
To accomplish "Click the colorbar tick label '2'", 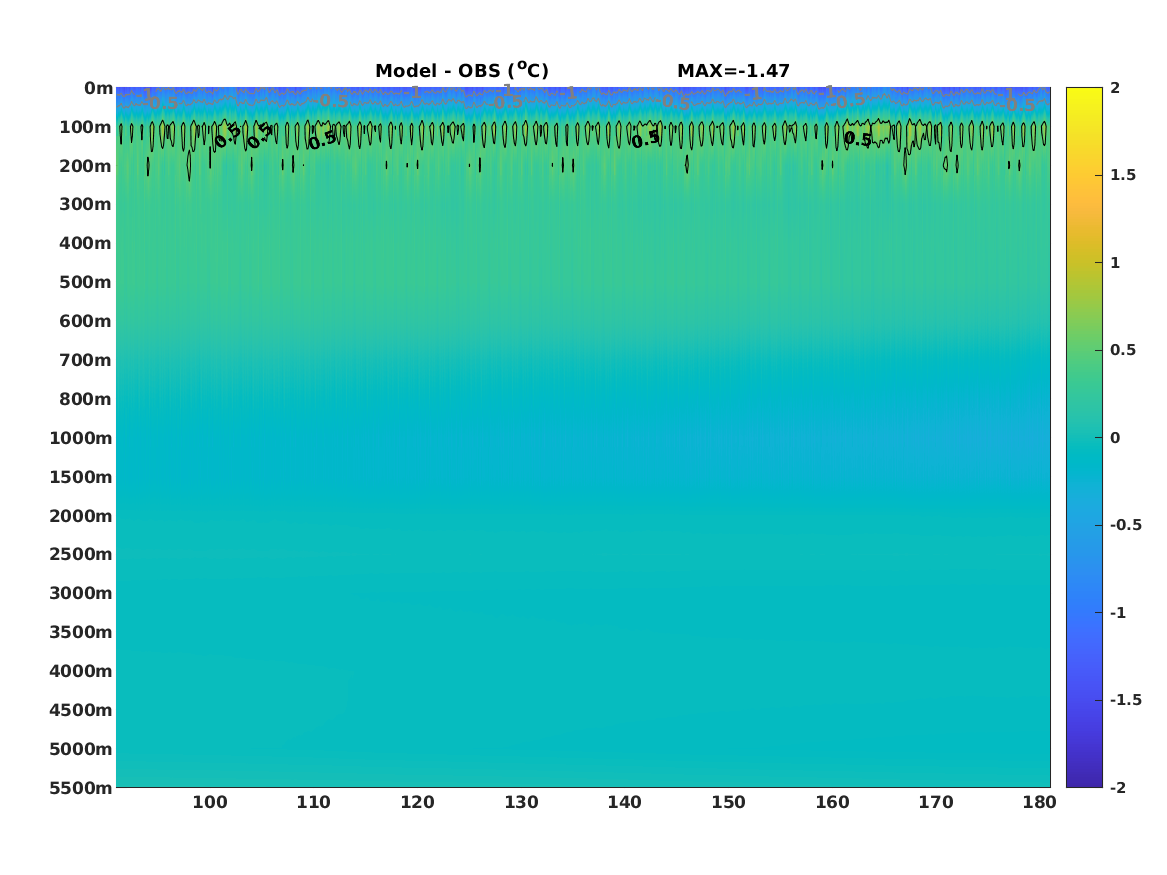I will 1115,88.
